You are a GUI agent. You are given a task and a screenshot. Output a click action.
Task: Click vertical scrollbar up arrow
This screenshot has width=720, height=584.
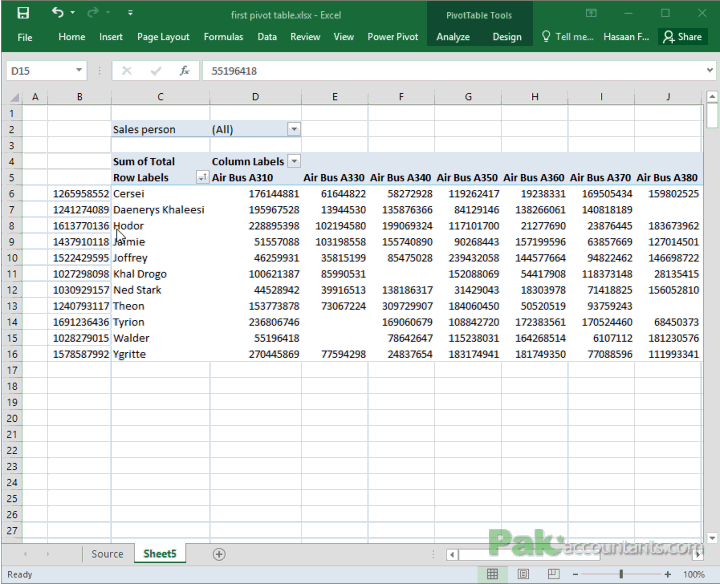(712, 96)
